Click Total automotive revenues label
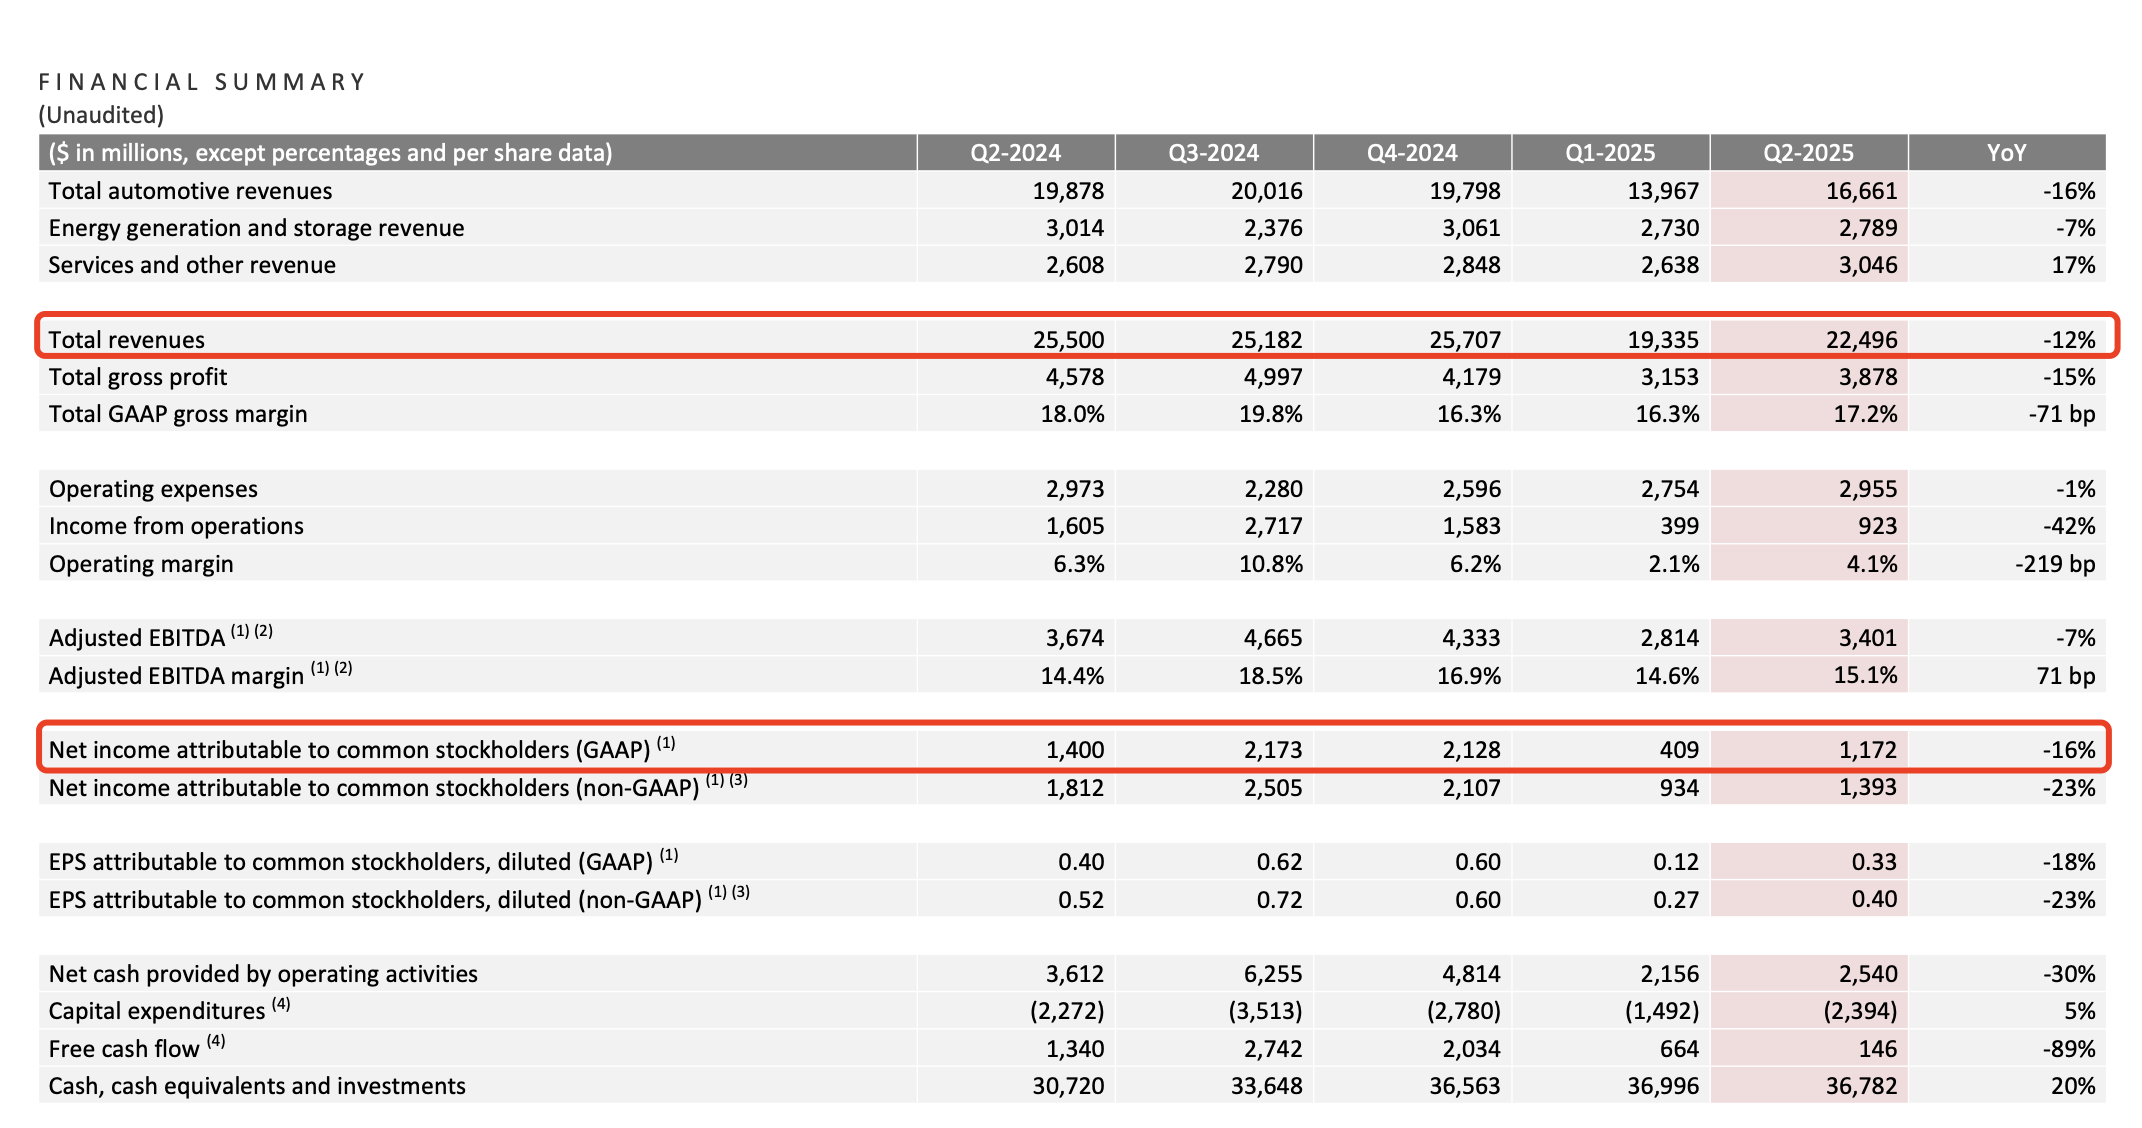Image resolution: width=2142 pixels, height=1128 pixels. (190, 191)
